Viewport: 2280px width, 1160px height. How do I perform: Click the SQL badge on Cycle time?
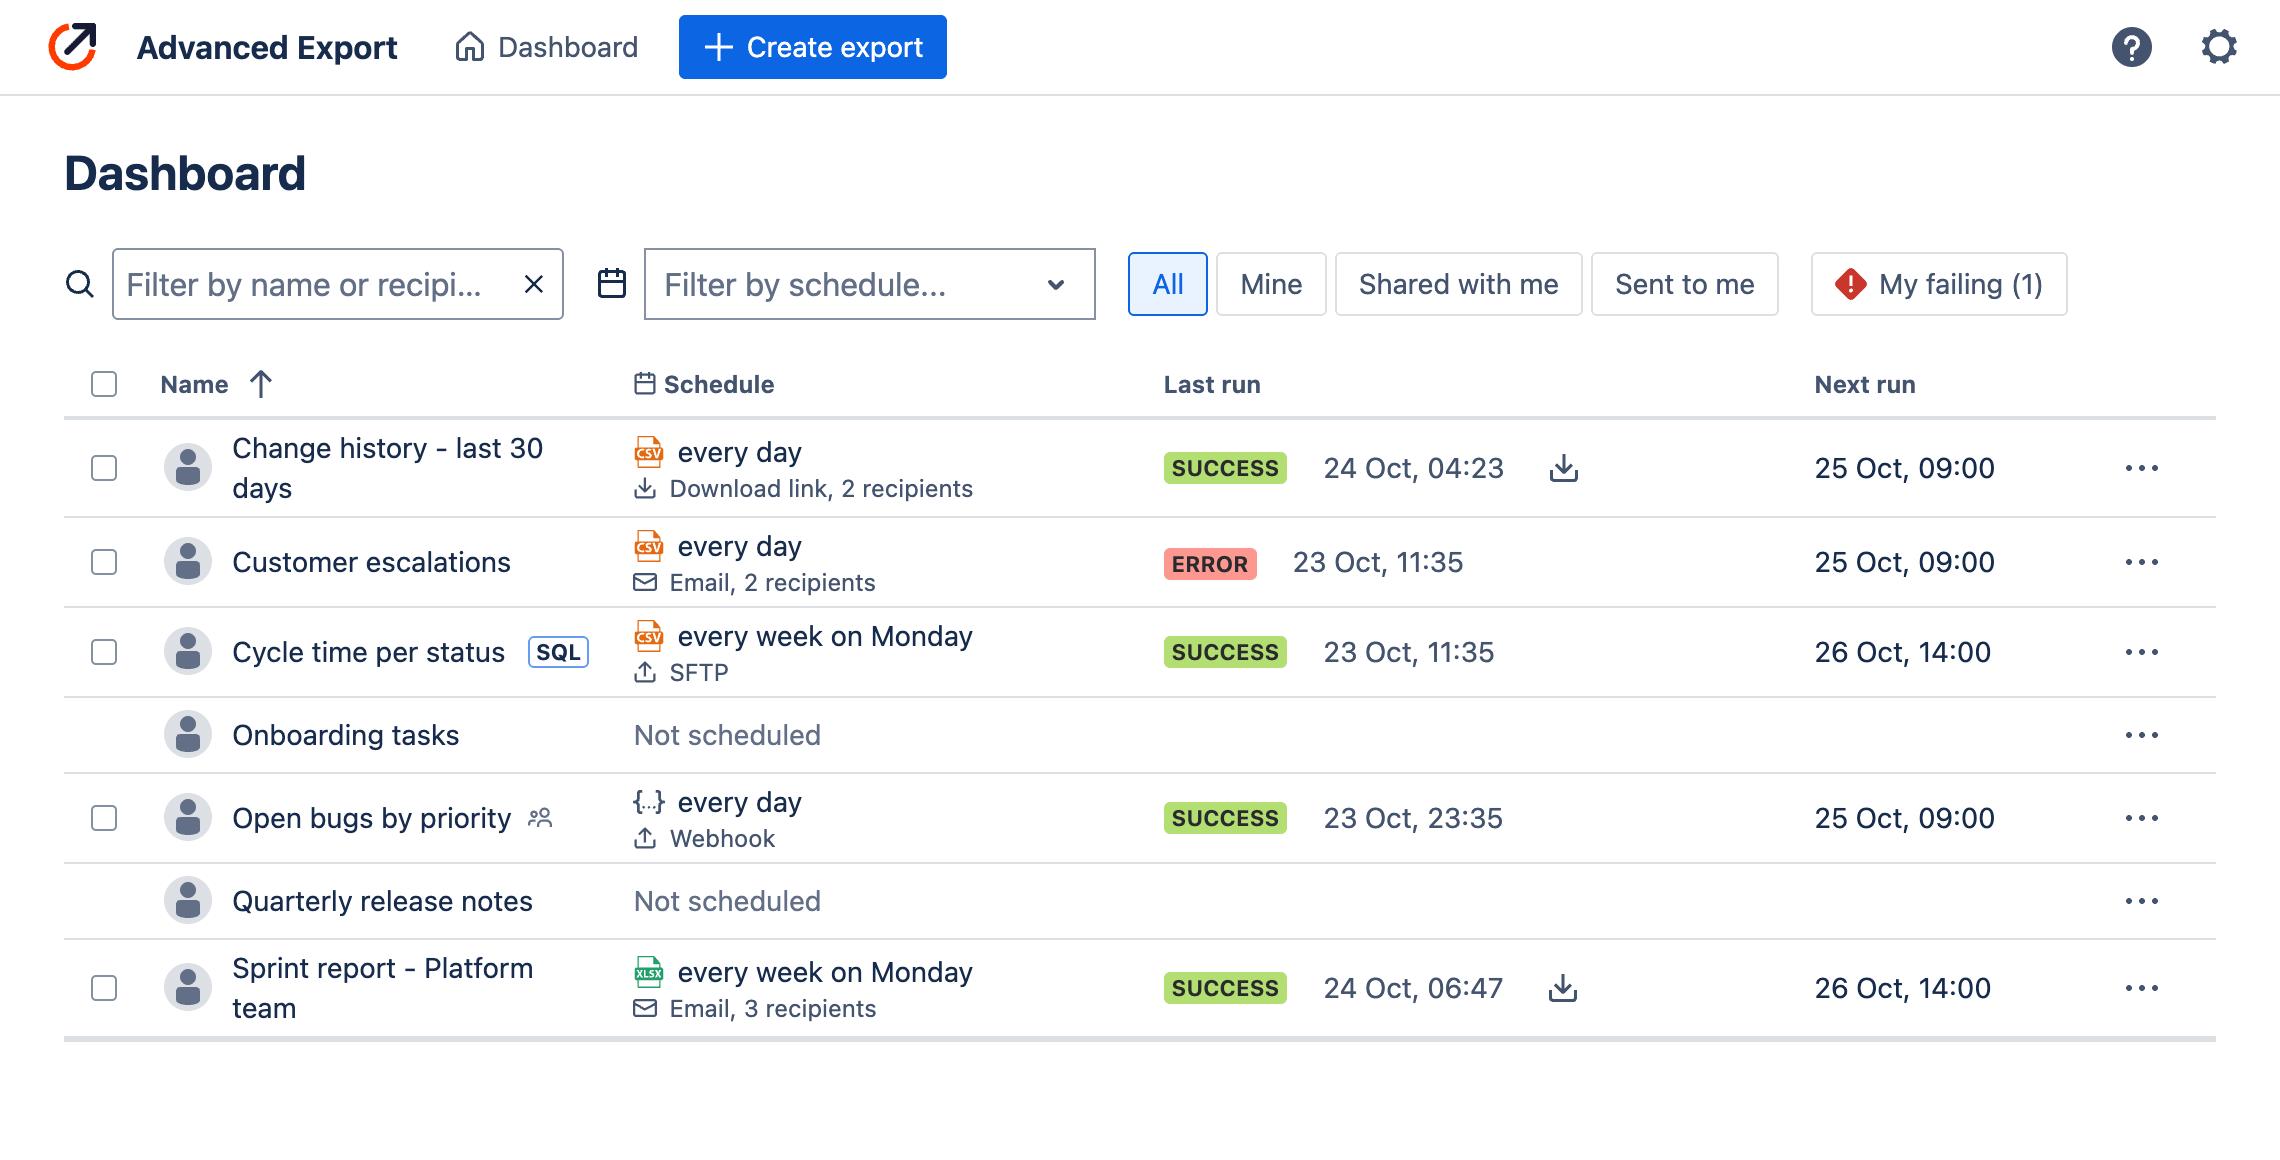[558, 652]
